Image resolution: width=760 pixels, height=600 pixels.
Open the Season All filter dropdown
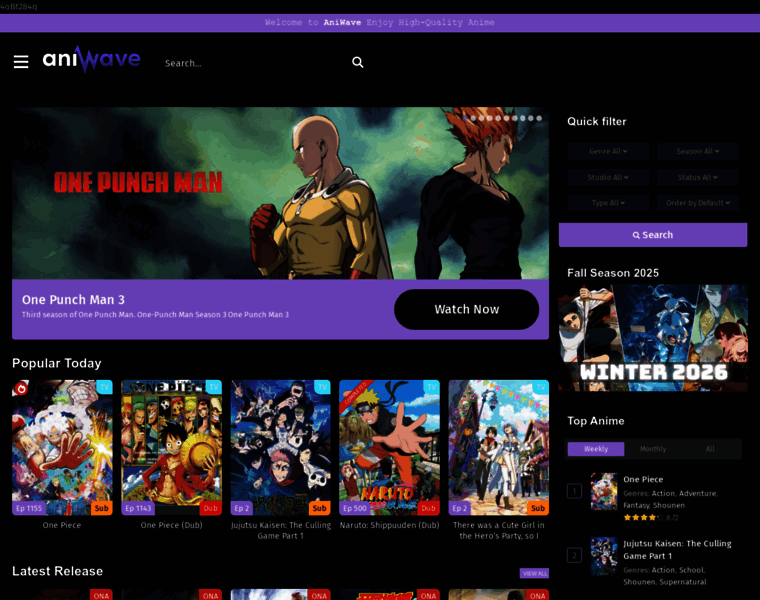click(x=697, y=151)
